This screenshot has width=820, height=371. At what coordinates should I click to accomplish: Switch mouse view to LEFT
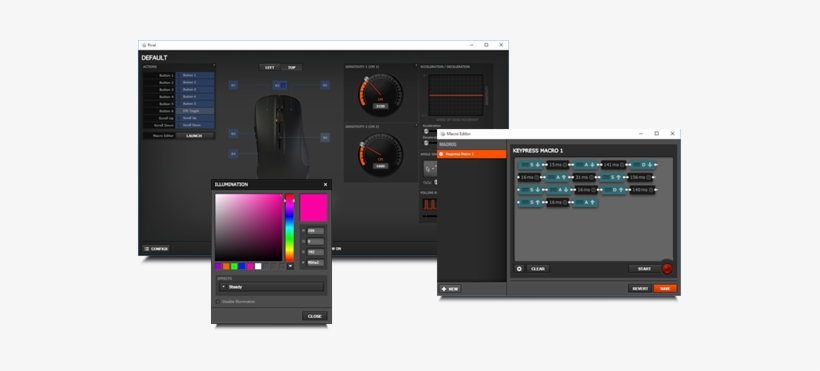[270, 68]
